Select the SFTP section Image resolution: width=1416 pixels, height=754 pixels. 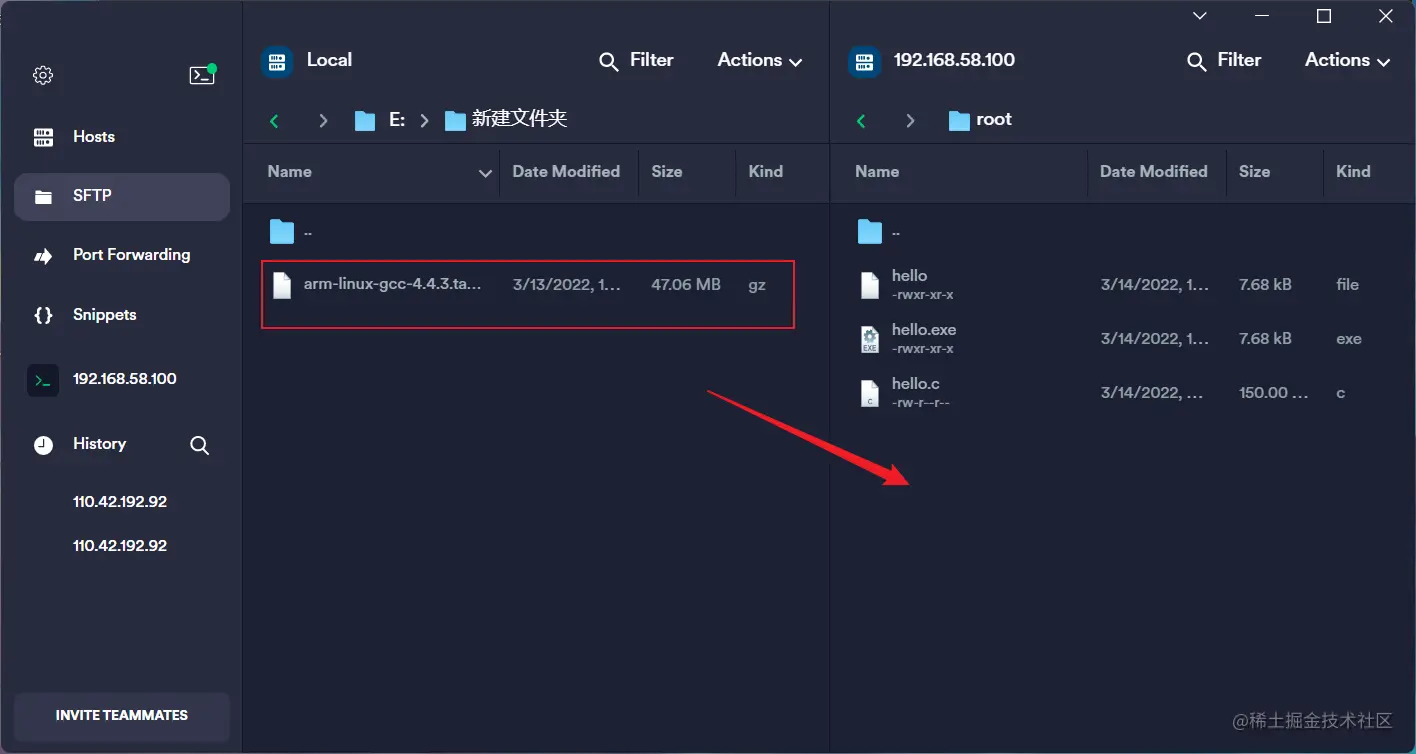pyautogui.click(x=122, y=196)
